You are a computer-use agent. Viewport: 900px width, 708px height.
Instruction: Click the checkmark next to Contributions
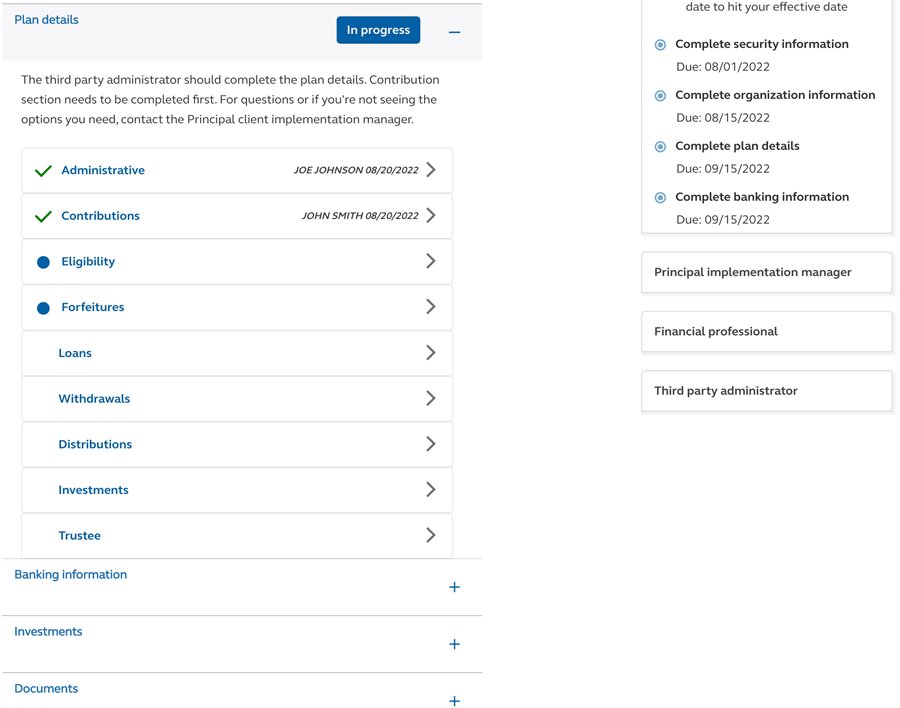coord(43,215)
